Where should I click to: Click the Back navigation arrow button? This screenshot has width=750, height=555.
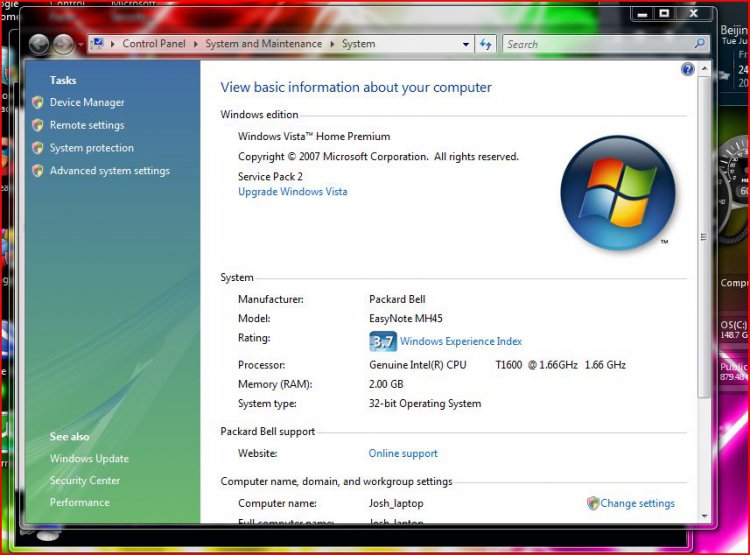[x=39, y=45]
